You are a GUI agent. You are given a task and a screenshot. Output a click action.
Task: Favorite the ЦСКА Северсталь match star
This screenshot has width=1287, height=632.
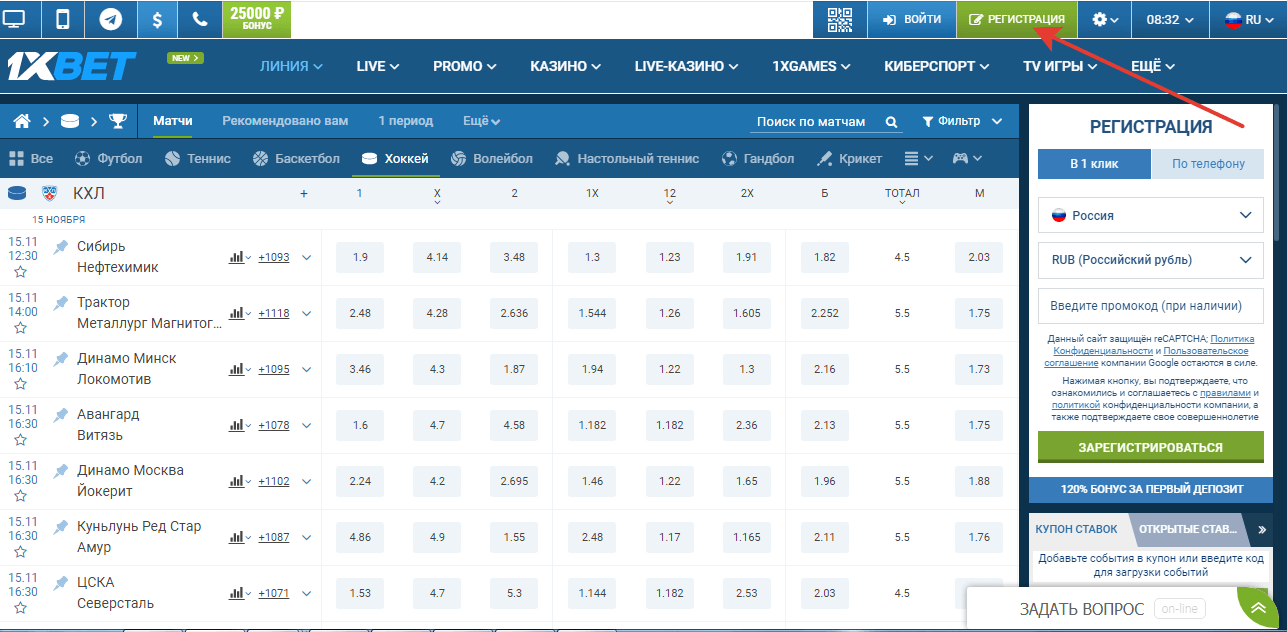coord(20,608)
